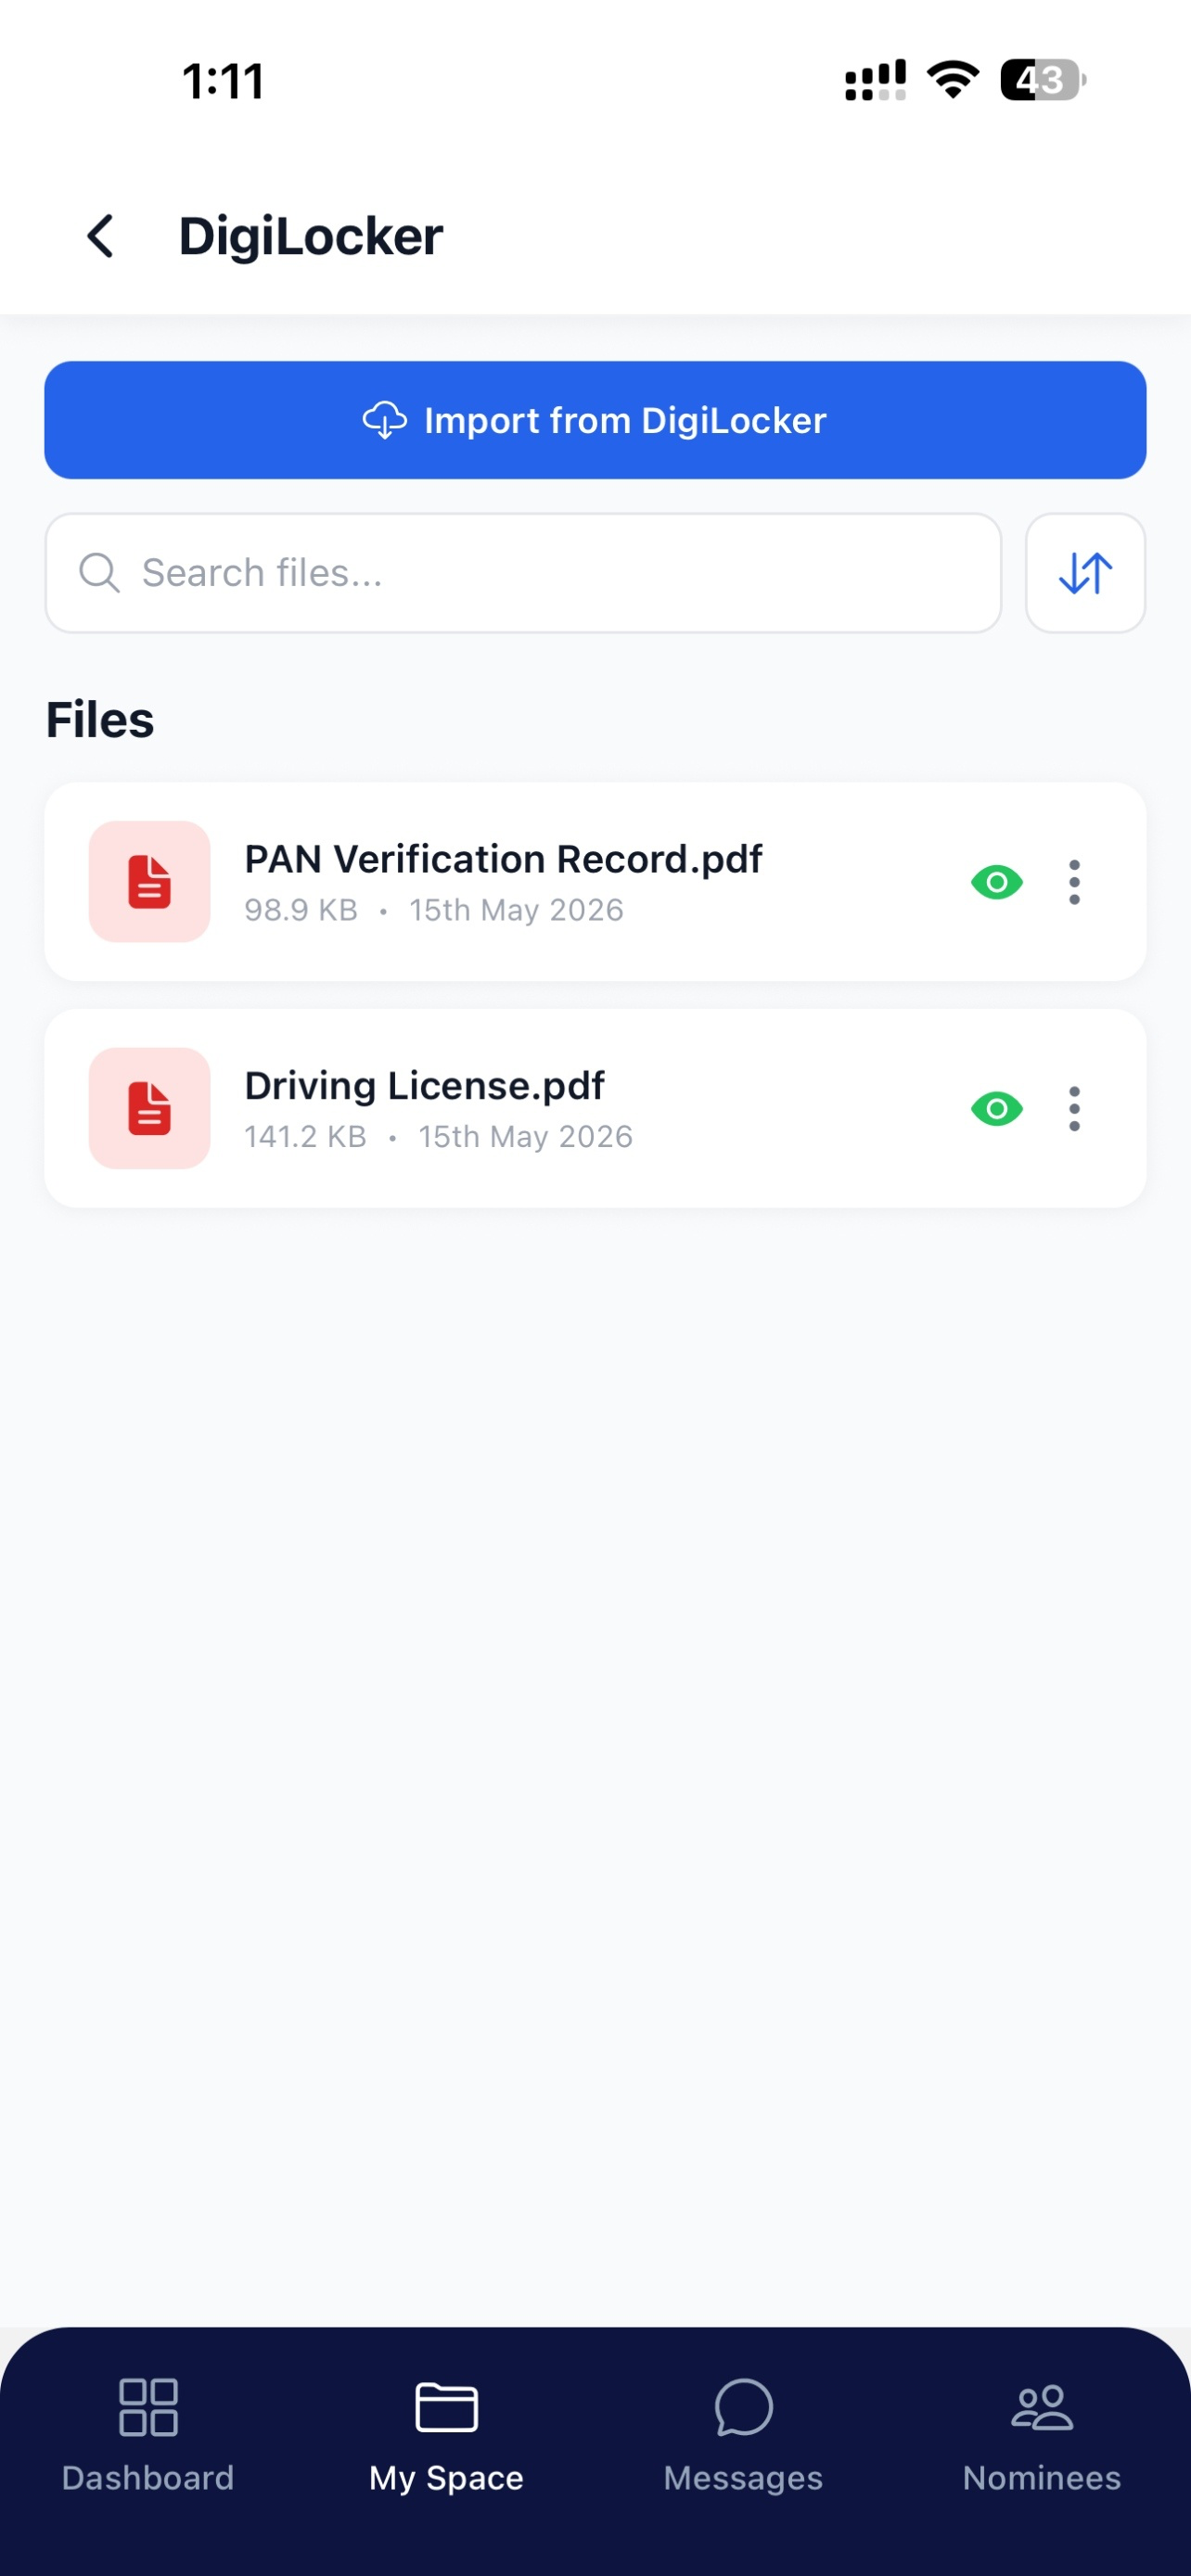Open Driving License.pdf file icon

[x=150, y=1108]
